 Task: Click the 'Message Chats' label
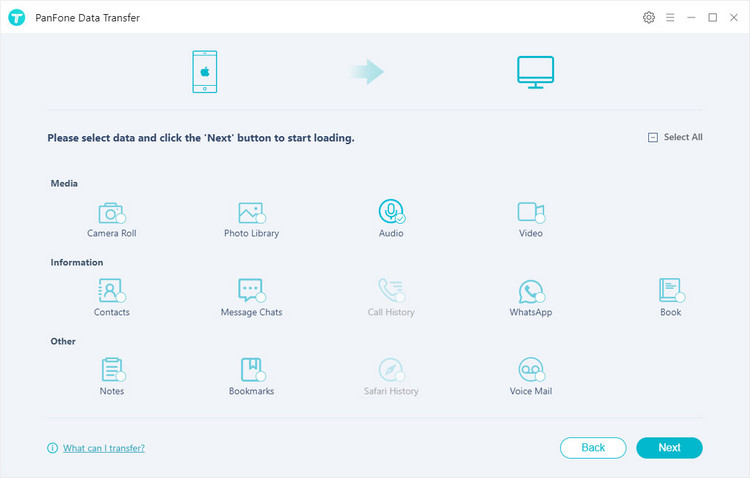pos(252,312)
